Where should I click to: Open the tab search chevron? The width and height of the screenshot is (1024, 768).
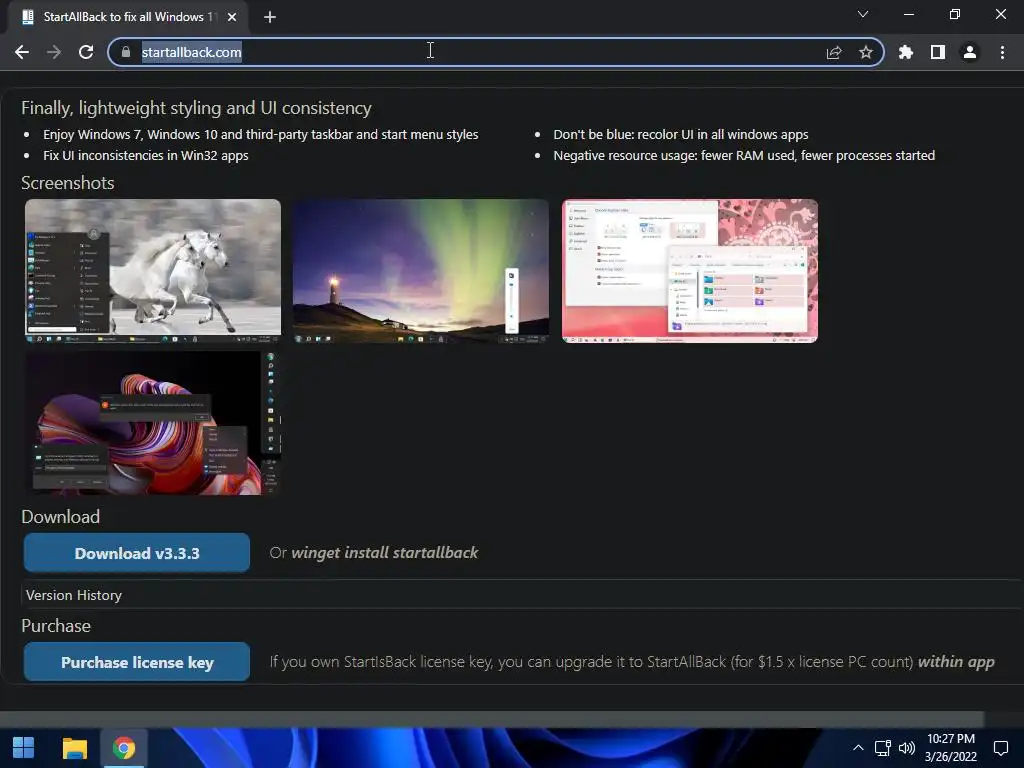pos(863,14)
